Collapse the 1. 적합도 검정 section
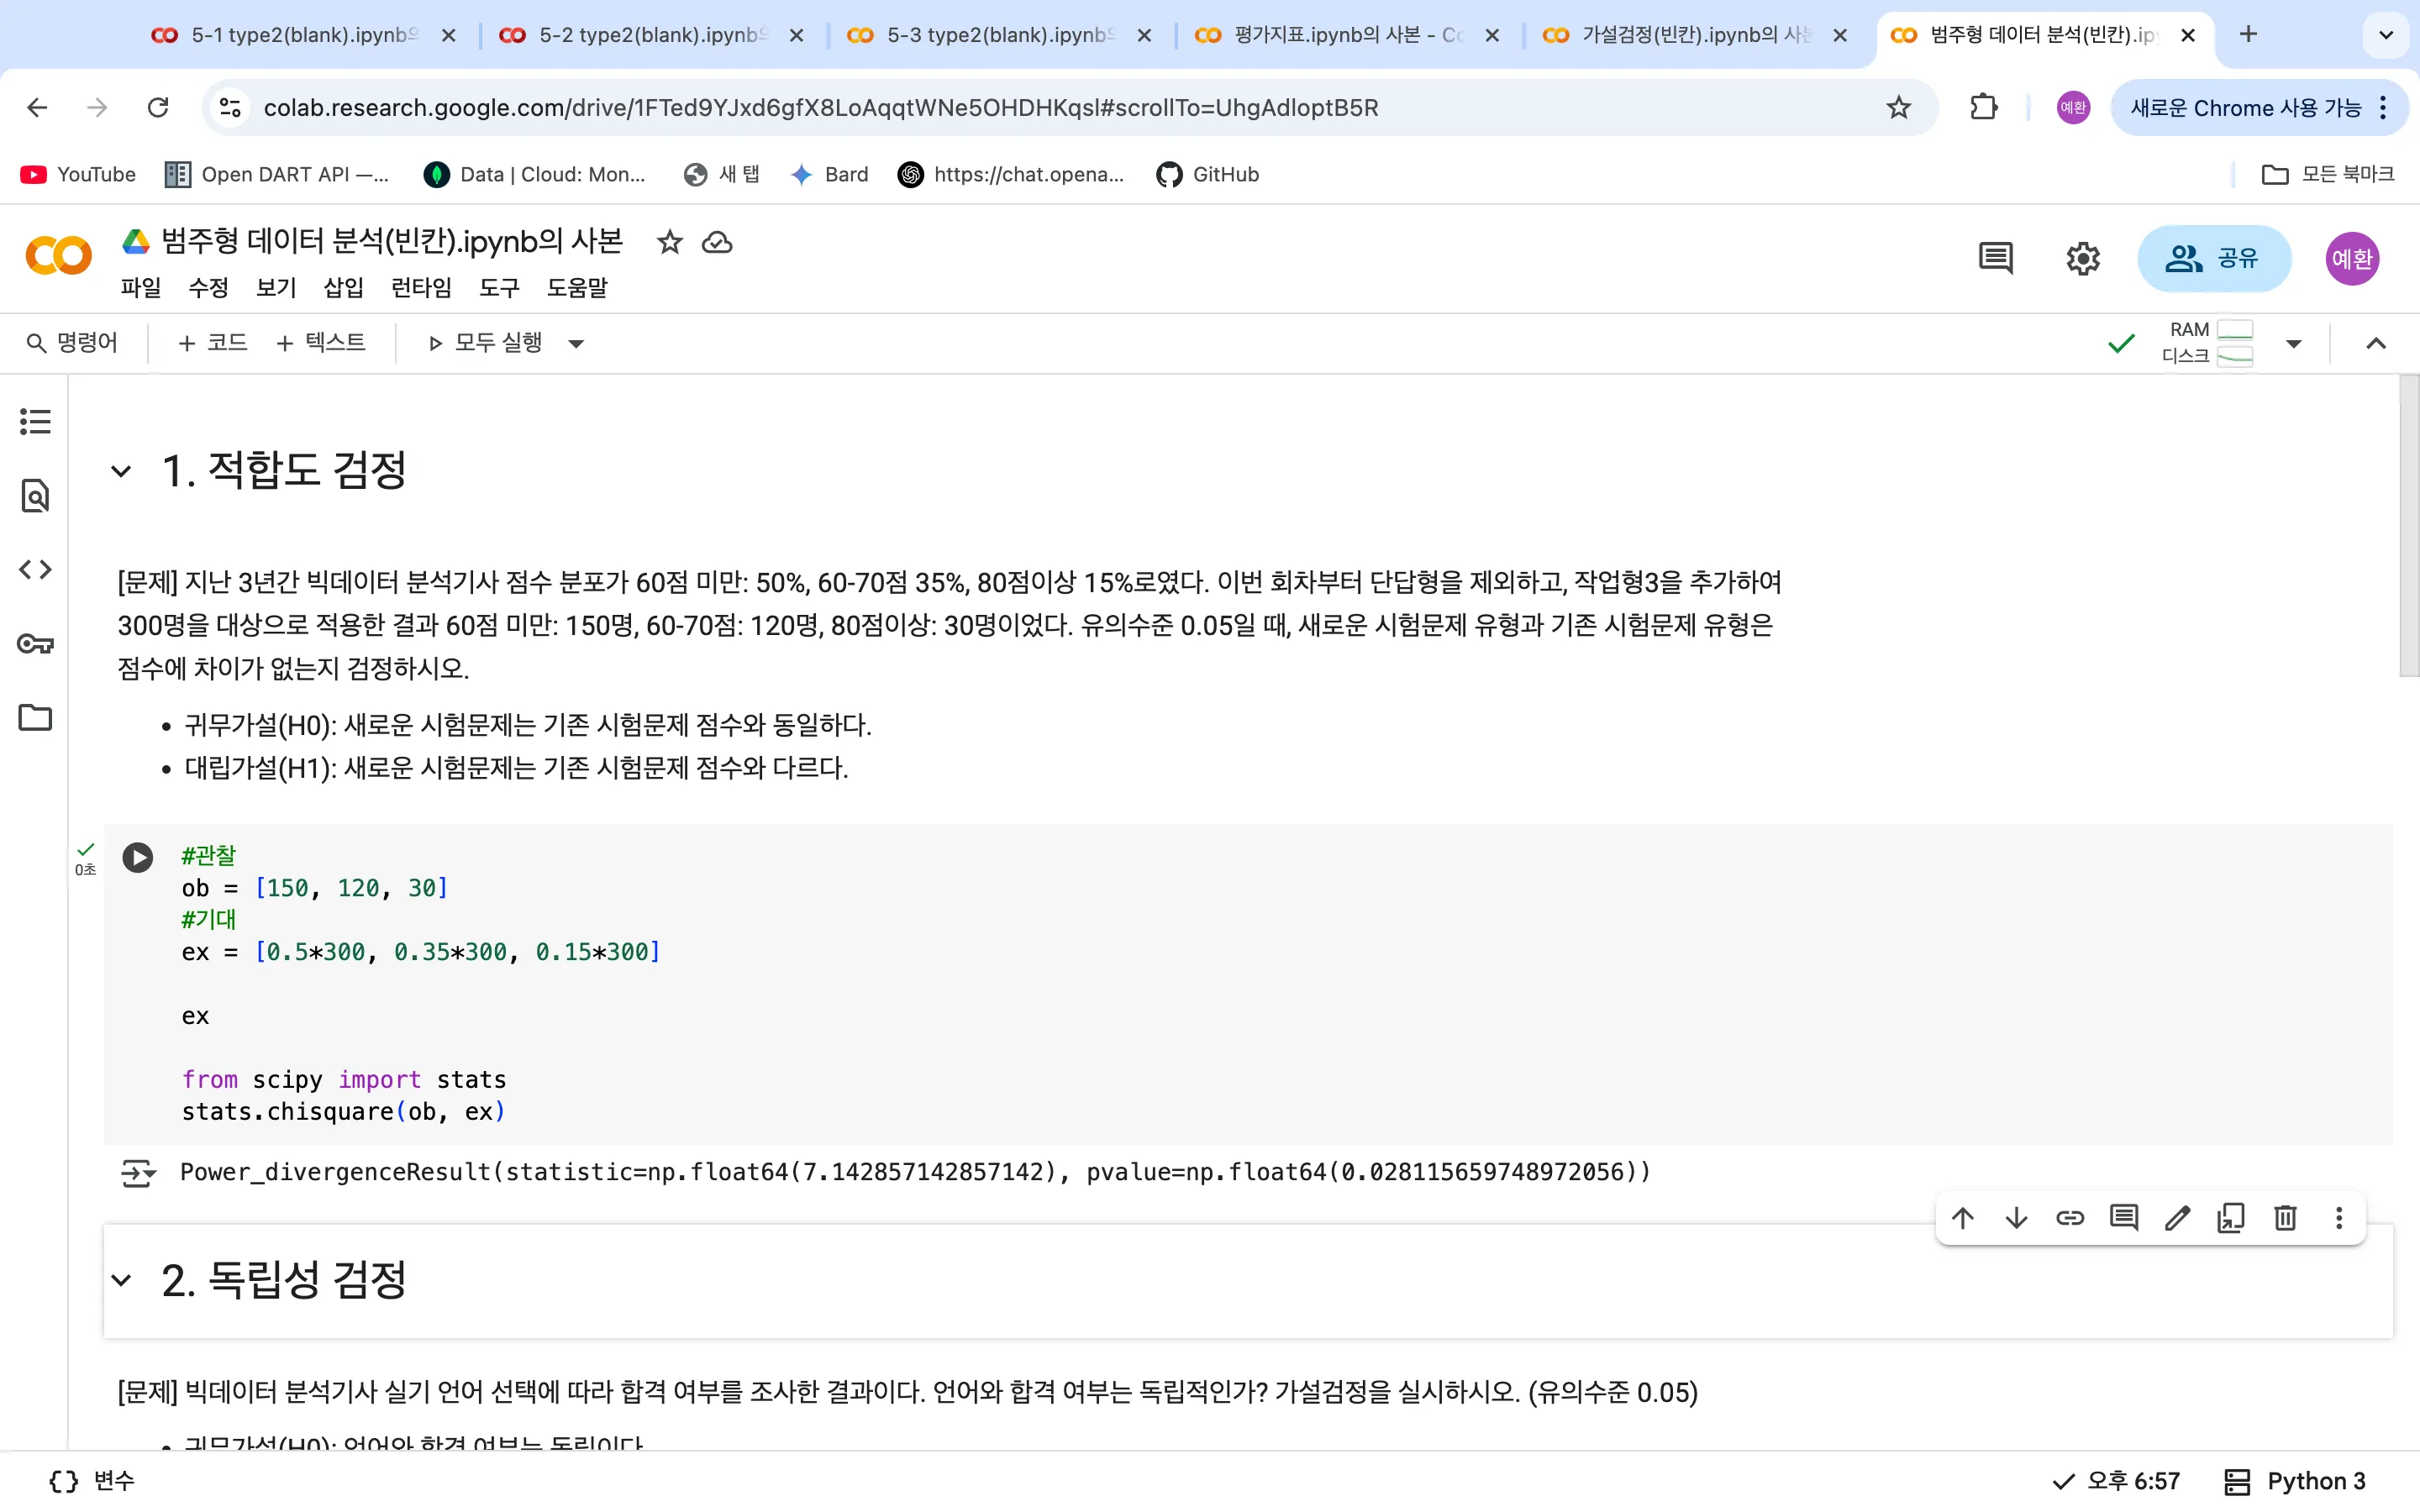Viewport: 2420px width, 1512px height. (121, 471)
